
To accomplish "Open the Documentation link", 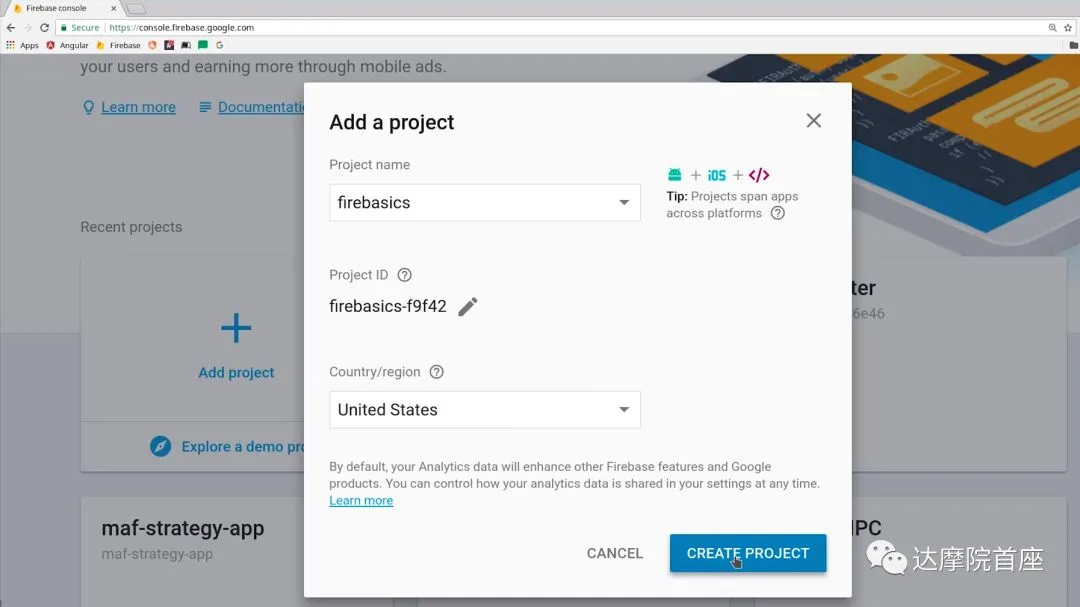I will (x=260, y=107).
